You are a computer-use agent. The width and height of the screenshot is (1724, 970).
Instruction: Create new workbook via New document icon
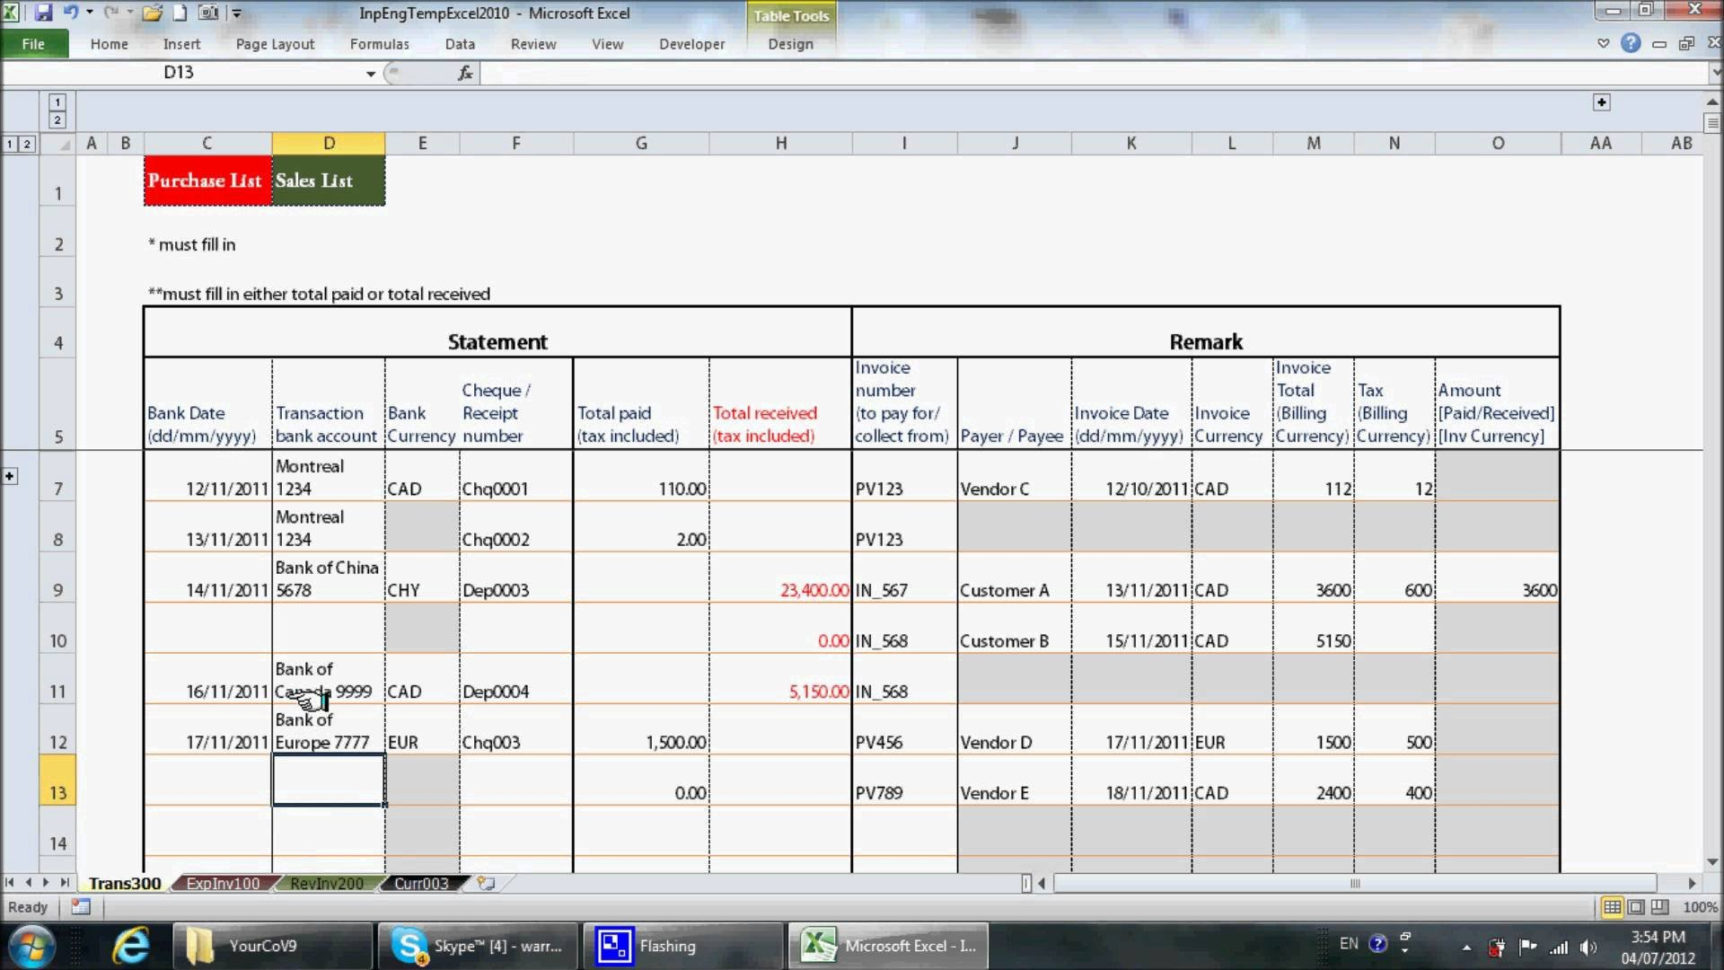(x=180, y=12)
